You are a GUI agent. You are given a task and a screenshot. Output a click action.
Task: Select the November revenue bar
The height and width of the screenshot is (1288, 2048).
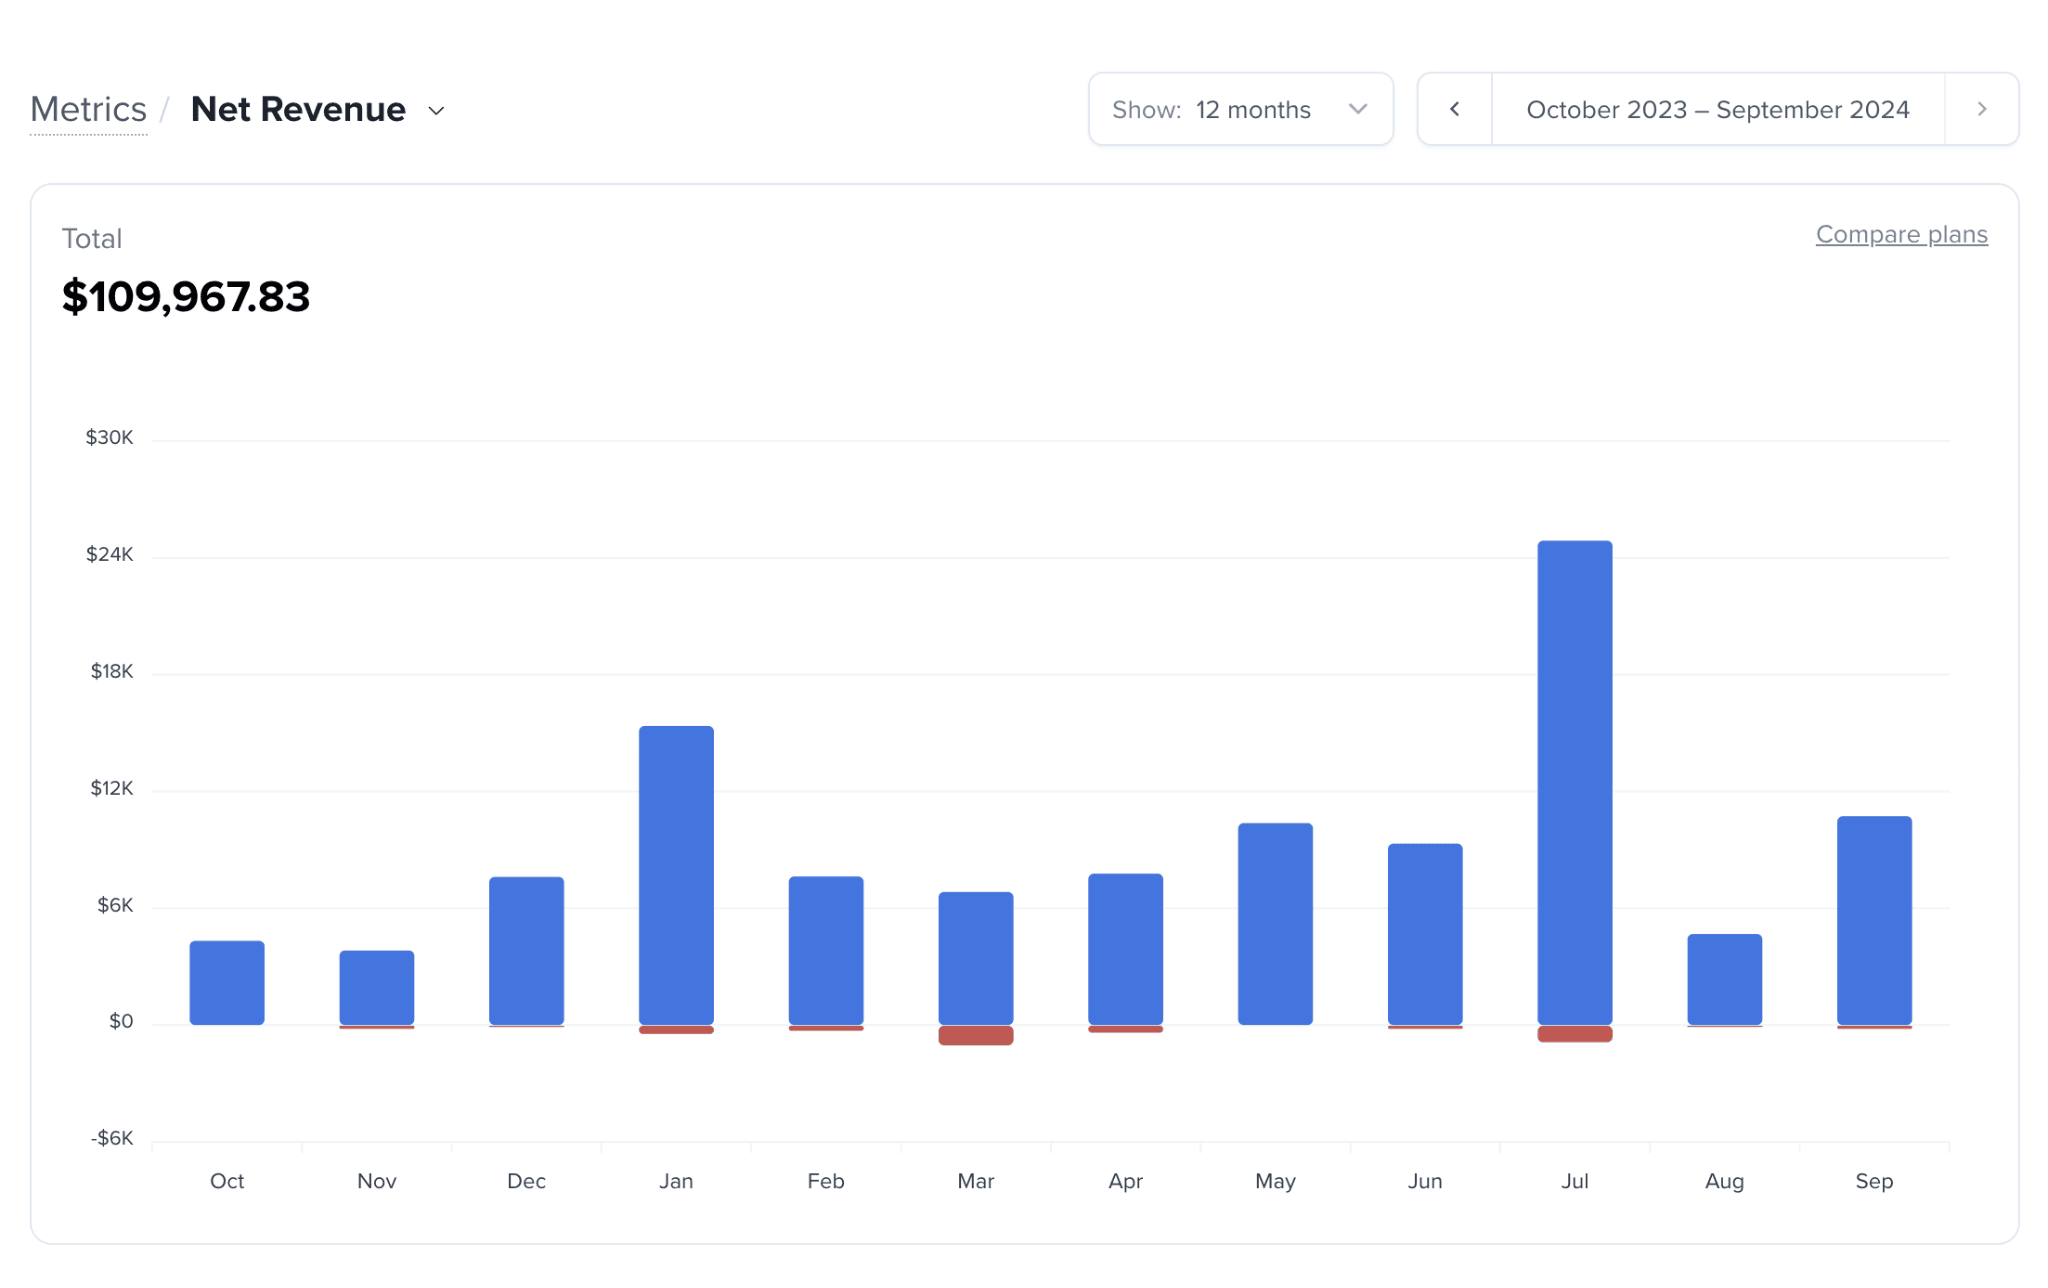pyautogui.click(x=376, y=987)
